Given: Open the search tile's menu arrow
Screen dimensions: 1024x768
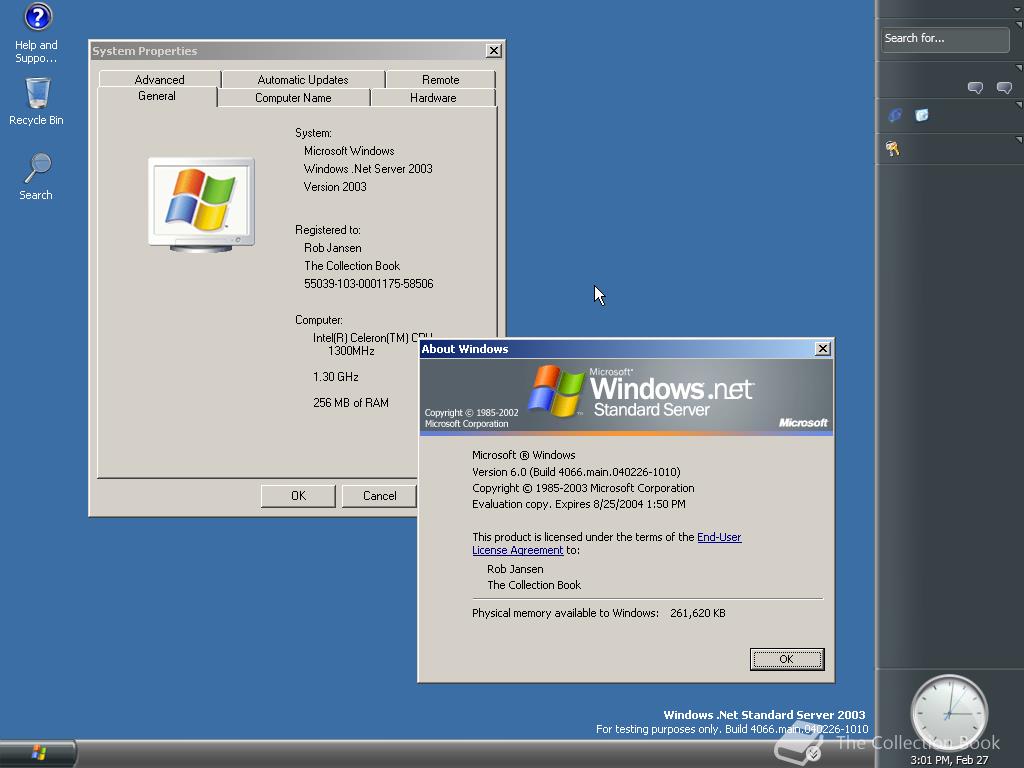Looking at the screenshot, I should coord(1018,25).
